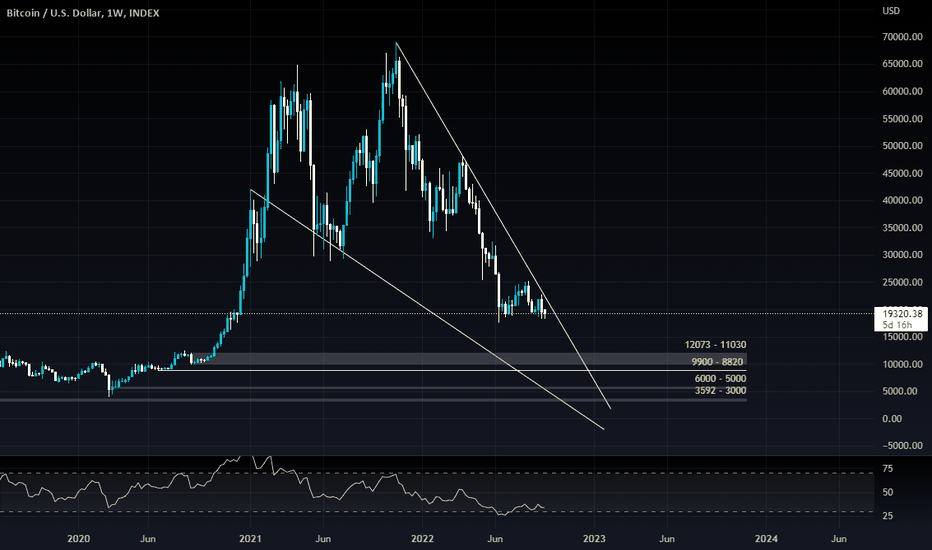Select the 9900 - 8820 zone label
932x550 pixels.
click(x=717, y=362)
